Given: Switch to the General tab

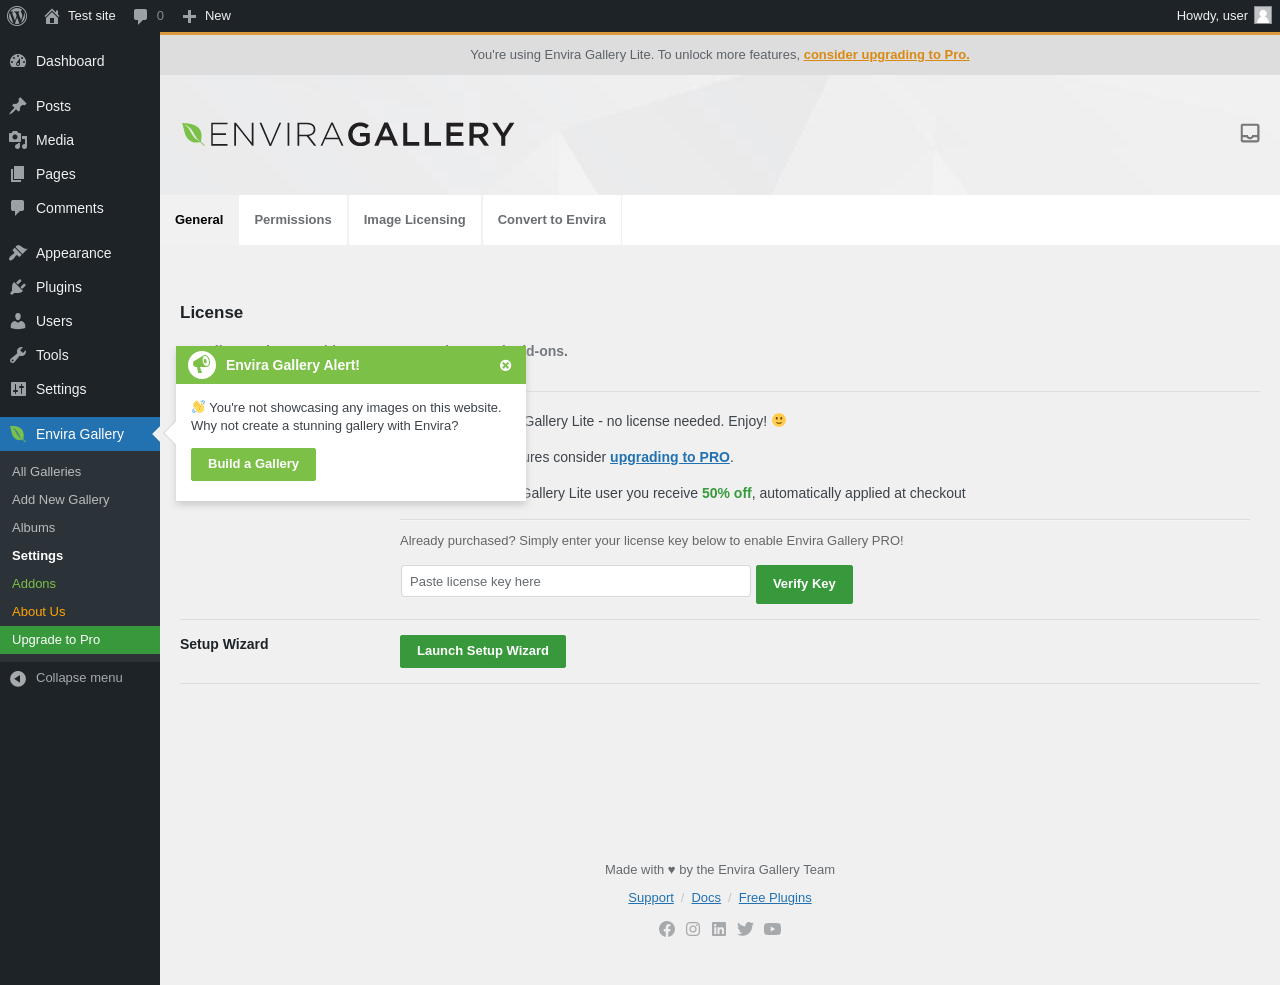Looking at the screenshot, I should tap(199, 220).
